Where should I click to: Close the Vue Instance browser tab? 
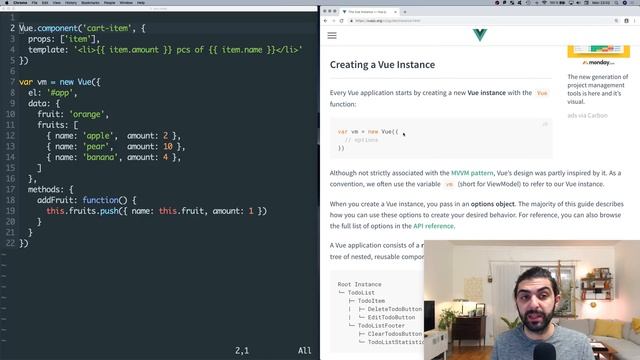(x=395, y=12)
